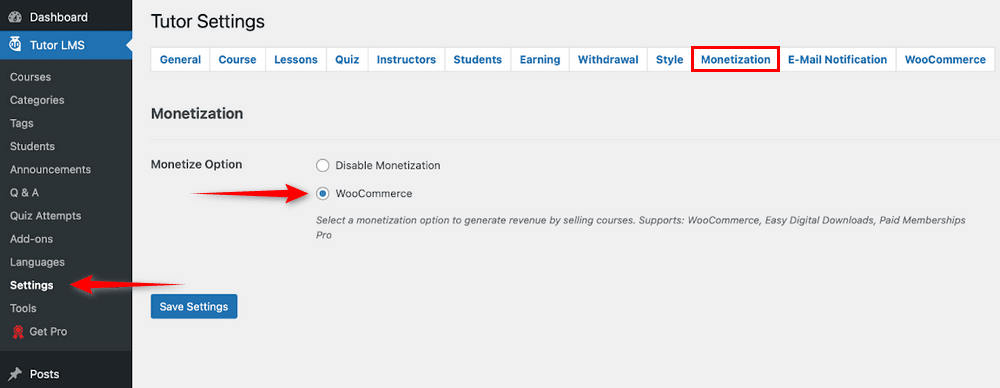Switch to the Withdrawal tab
The width and height of the screenshot is (1000, 388).
608,59
